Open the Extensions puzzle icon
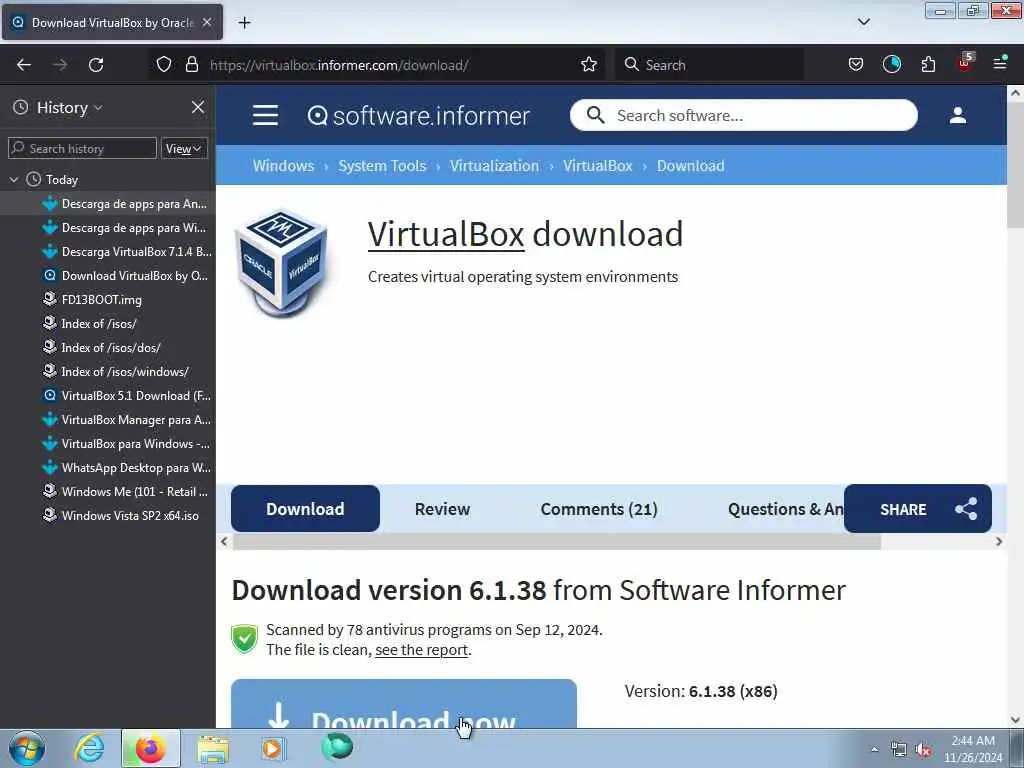 [928, 65]
